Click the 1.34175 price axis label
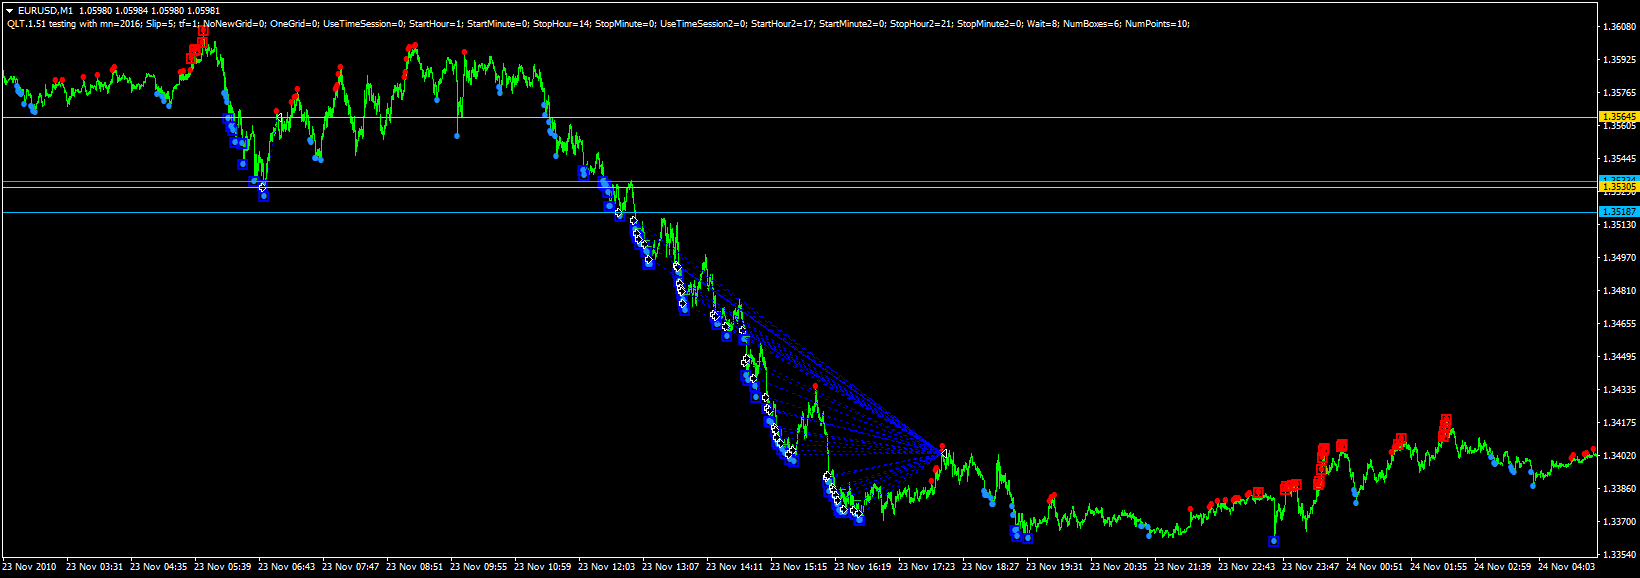 (1620, 423)
